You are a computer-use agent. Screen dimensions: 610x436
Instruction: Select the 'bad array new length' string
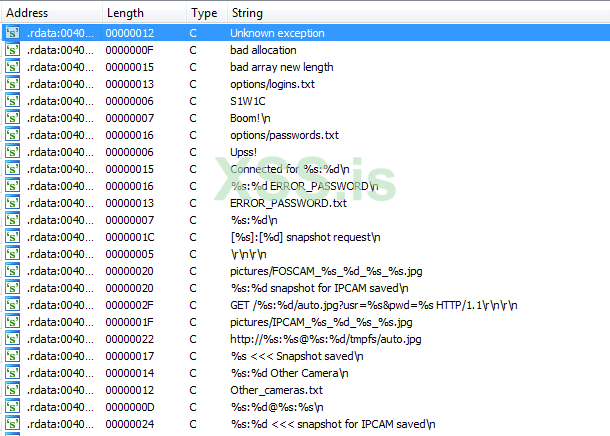click(x=282, y=67)
